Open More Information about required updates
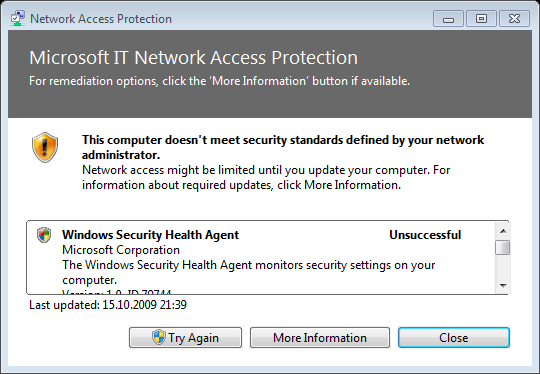 [320, 337]
